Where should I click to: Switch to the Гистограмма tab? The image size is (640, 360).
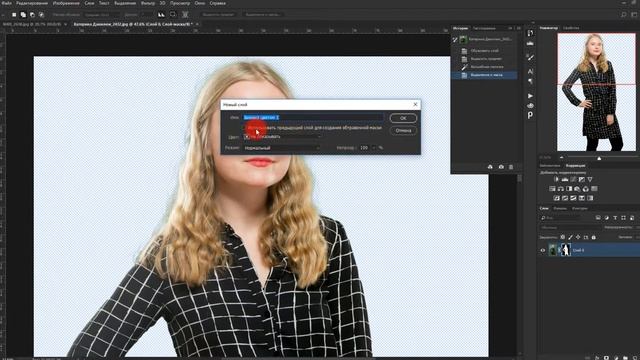(x=484, y=28)
